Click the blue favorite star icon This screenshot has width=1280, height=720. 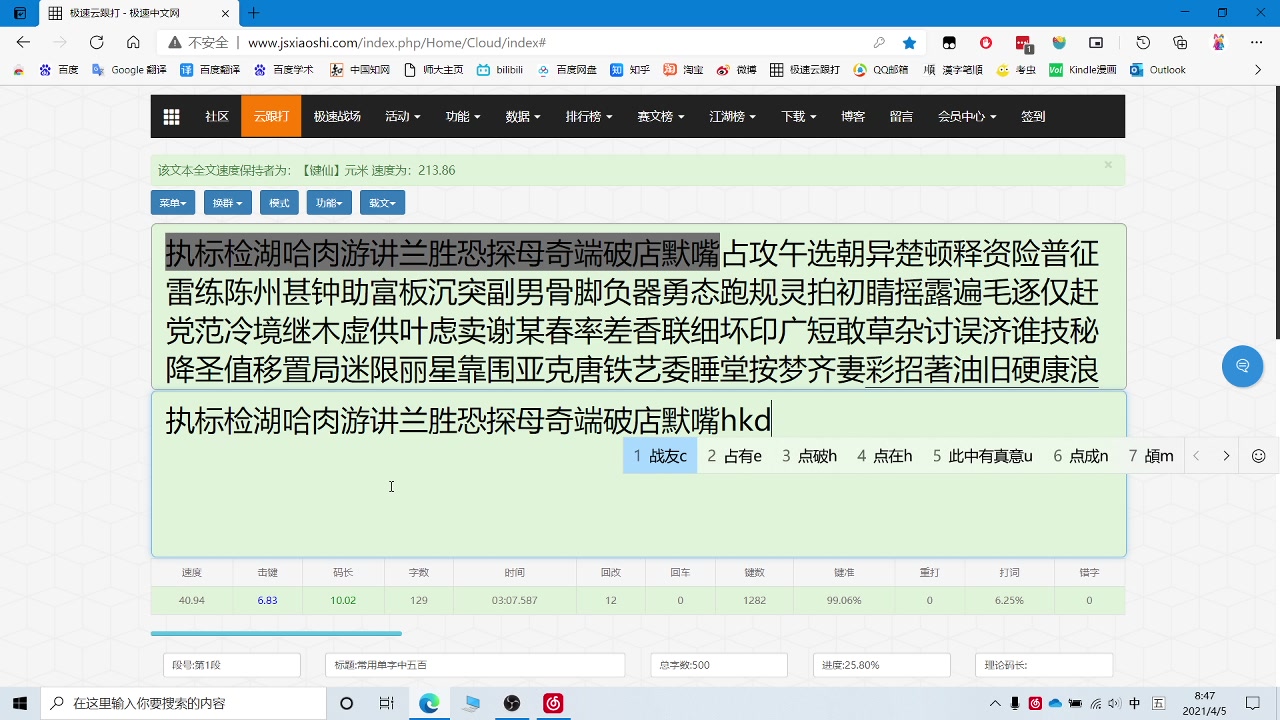[909, 43]
